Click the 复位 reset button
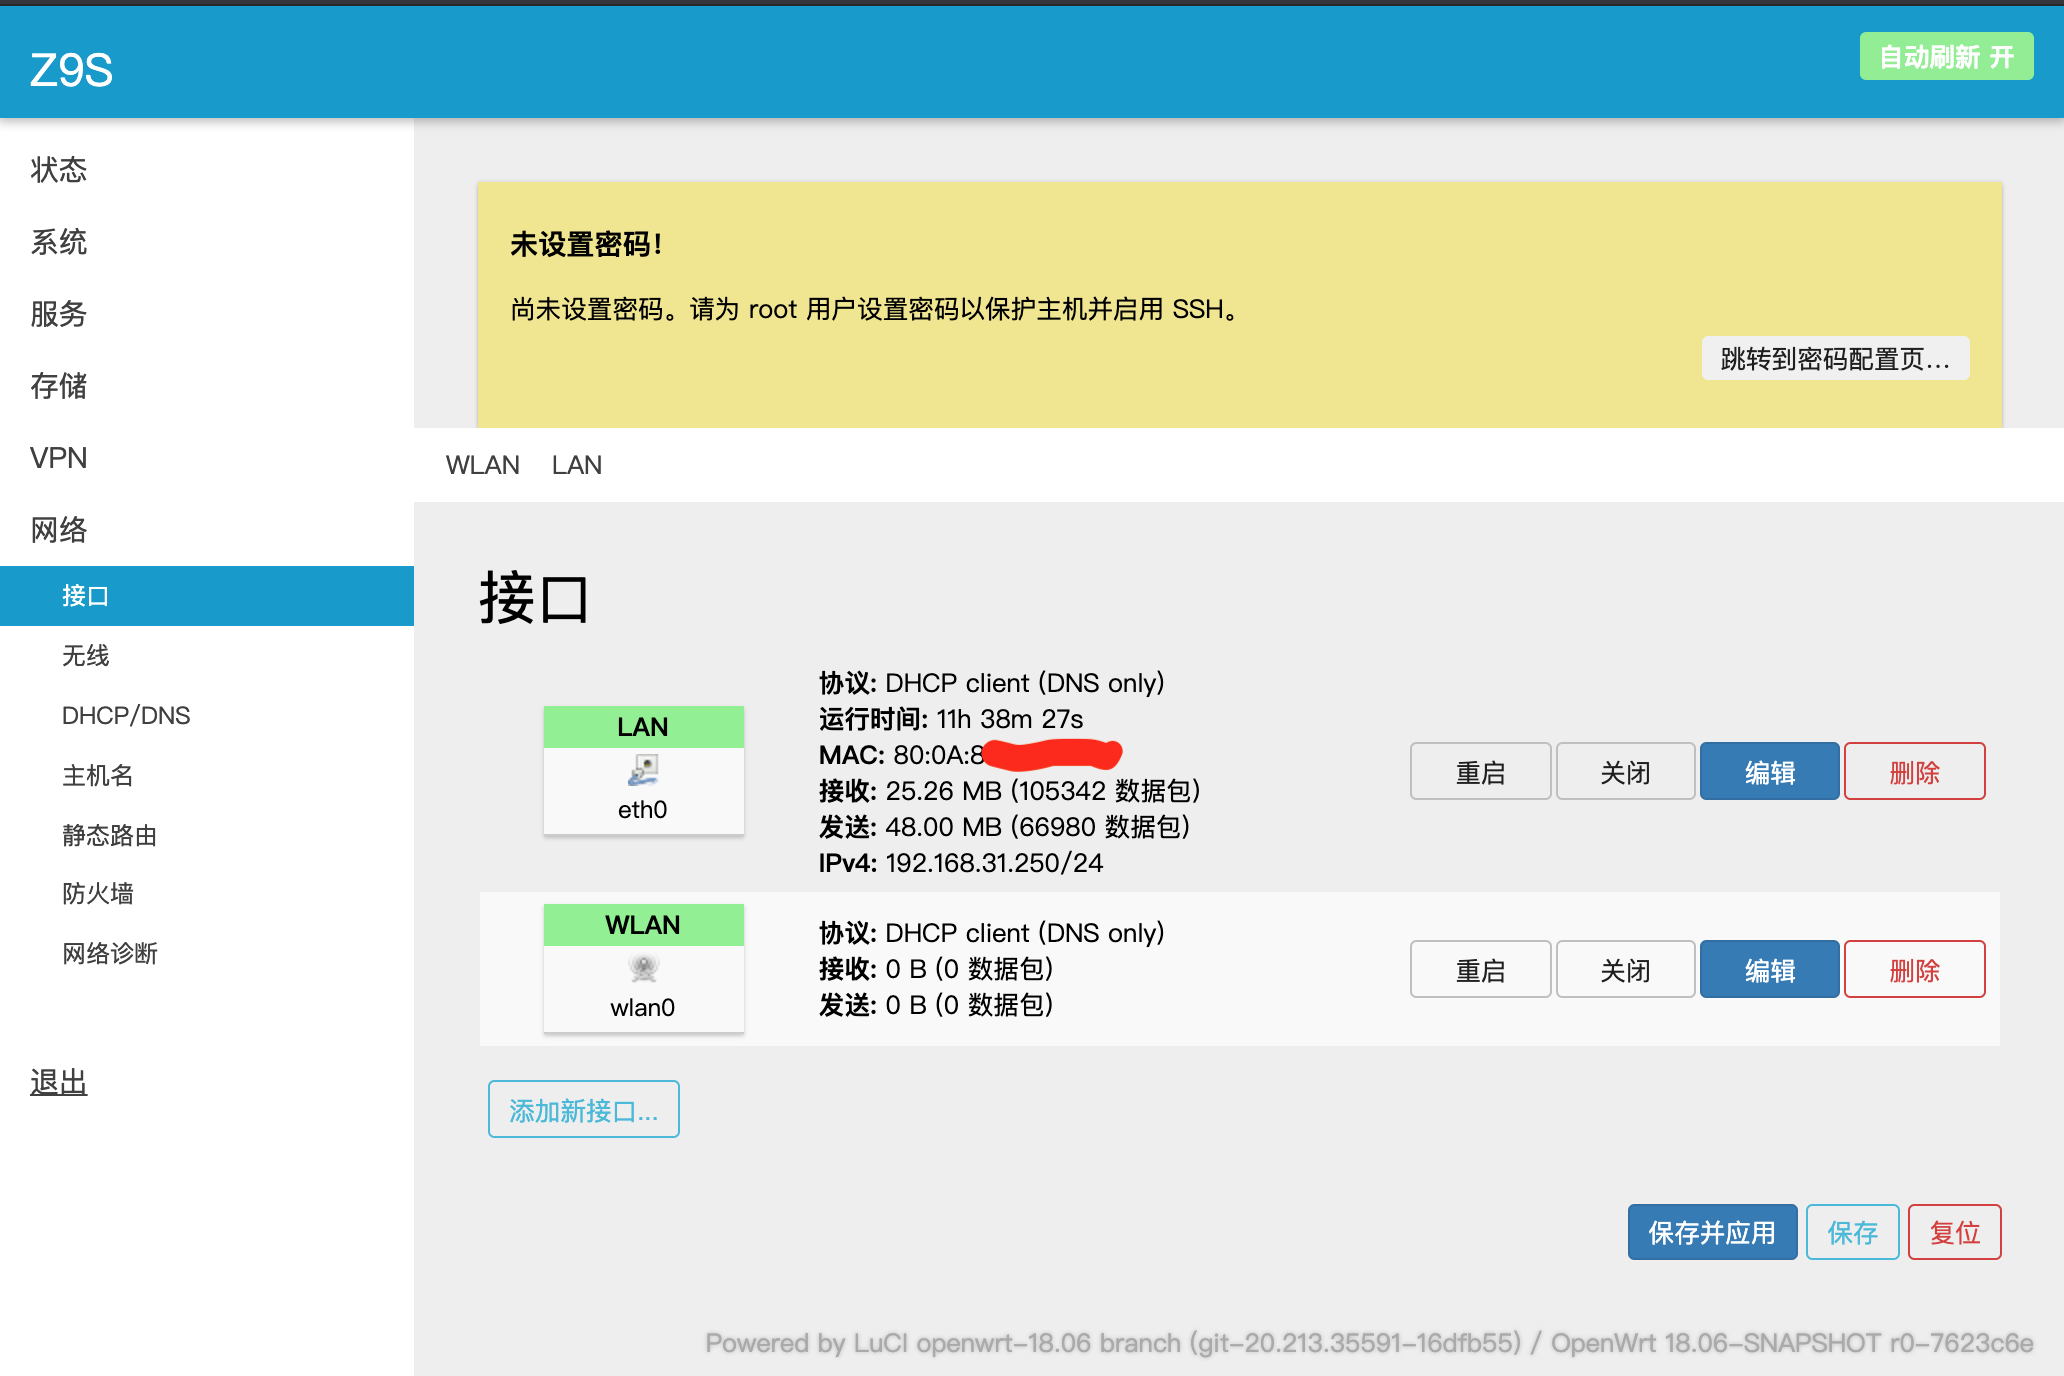2064x1376 pixels. 1954,1233
